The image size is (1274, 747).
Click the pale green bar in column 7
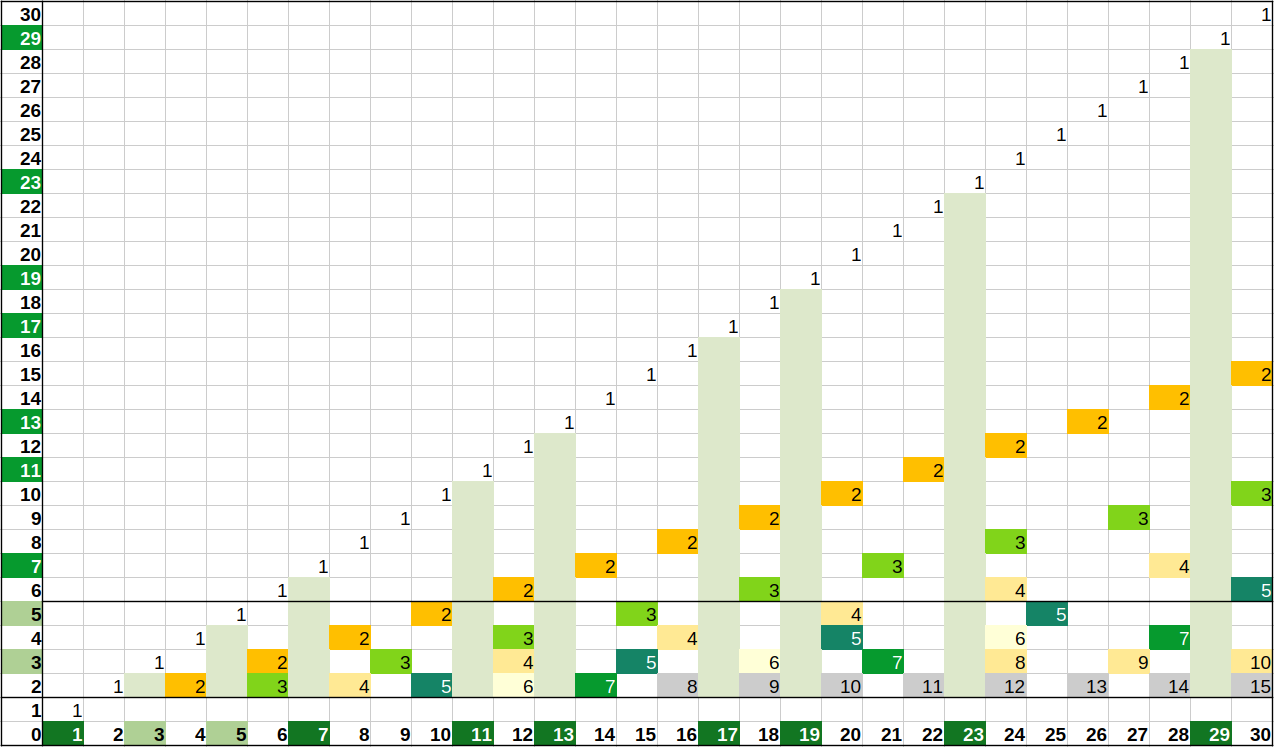pyautogui.click(x=309, y=637)
